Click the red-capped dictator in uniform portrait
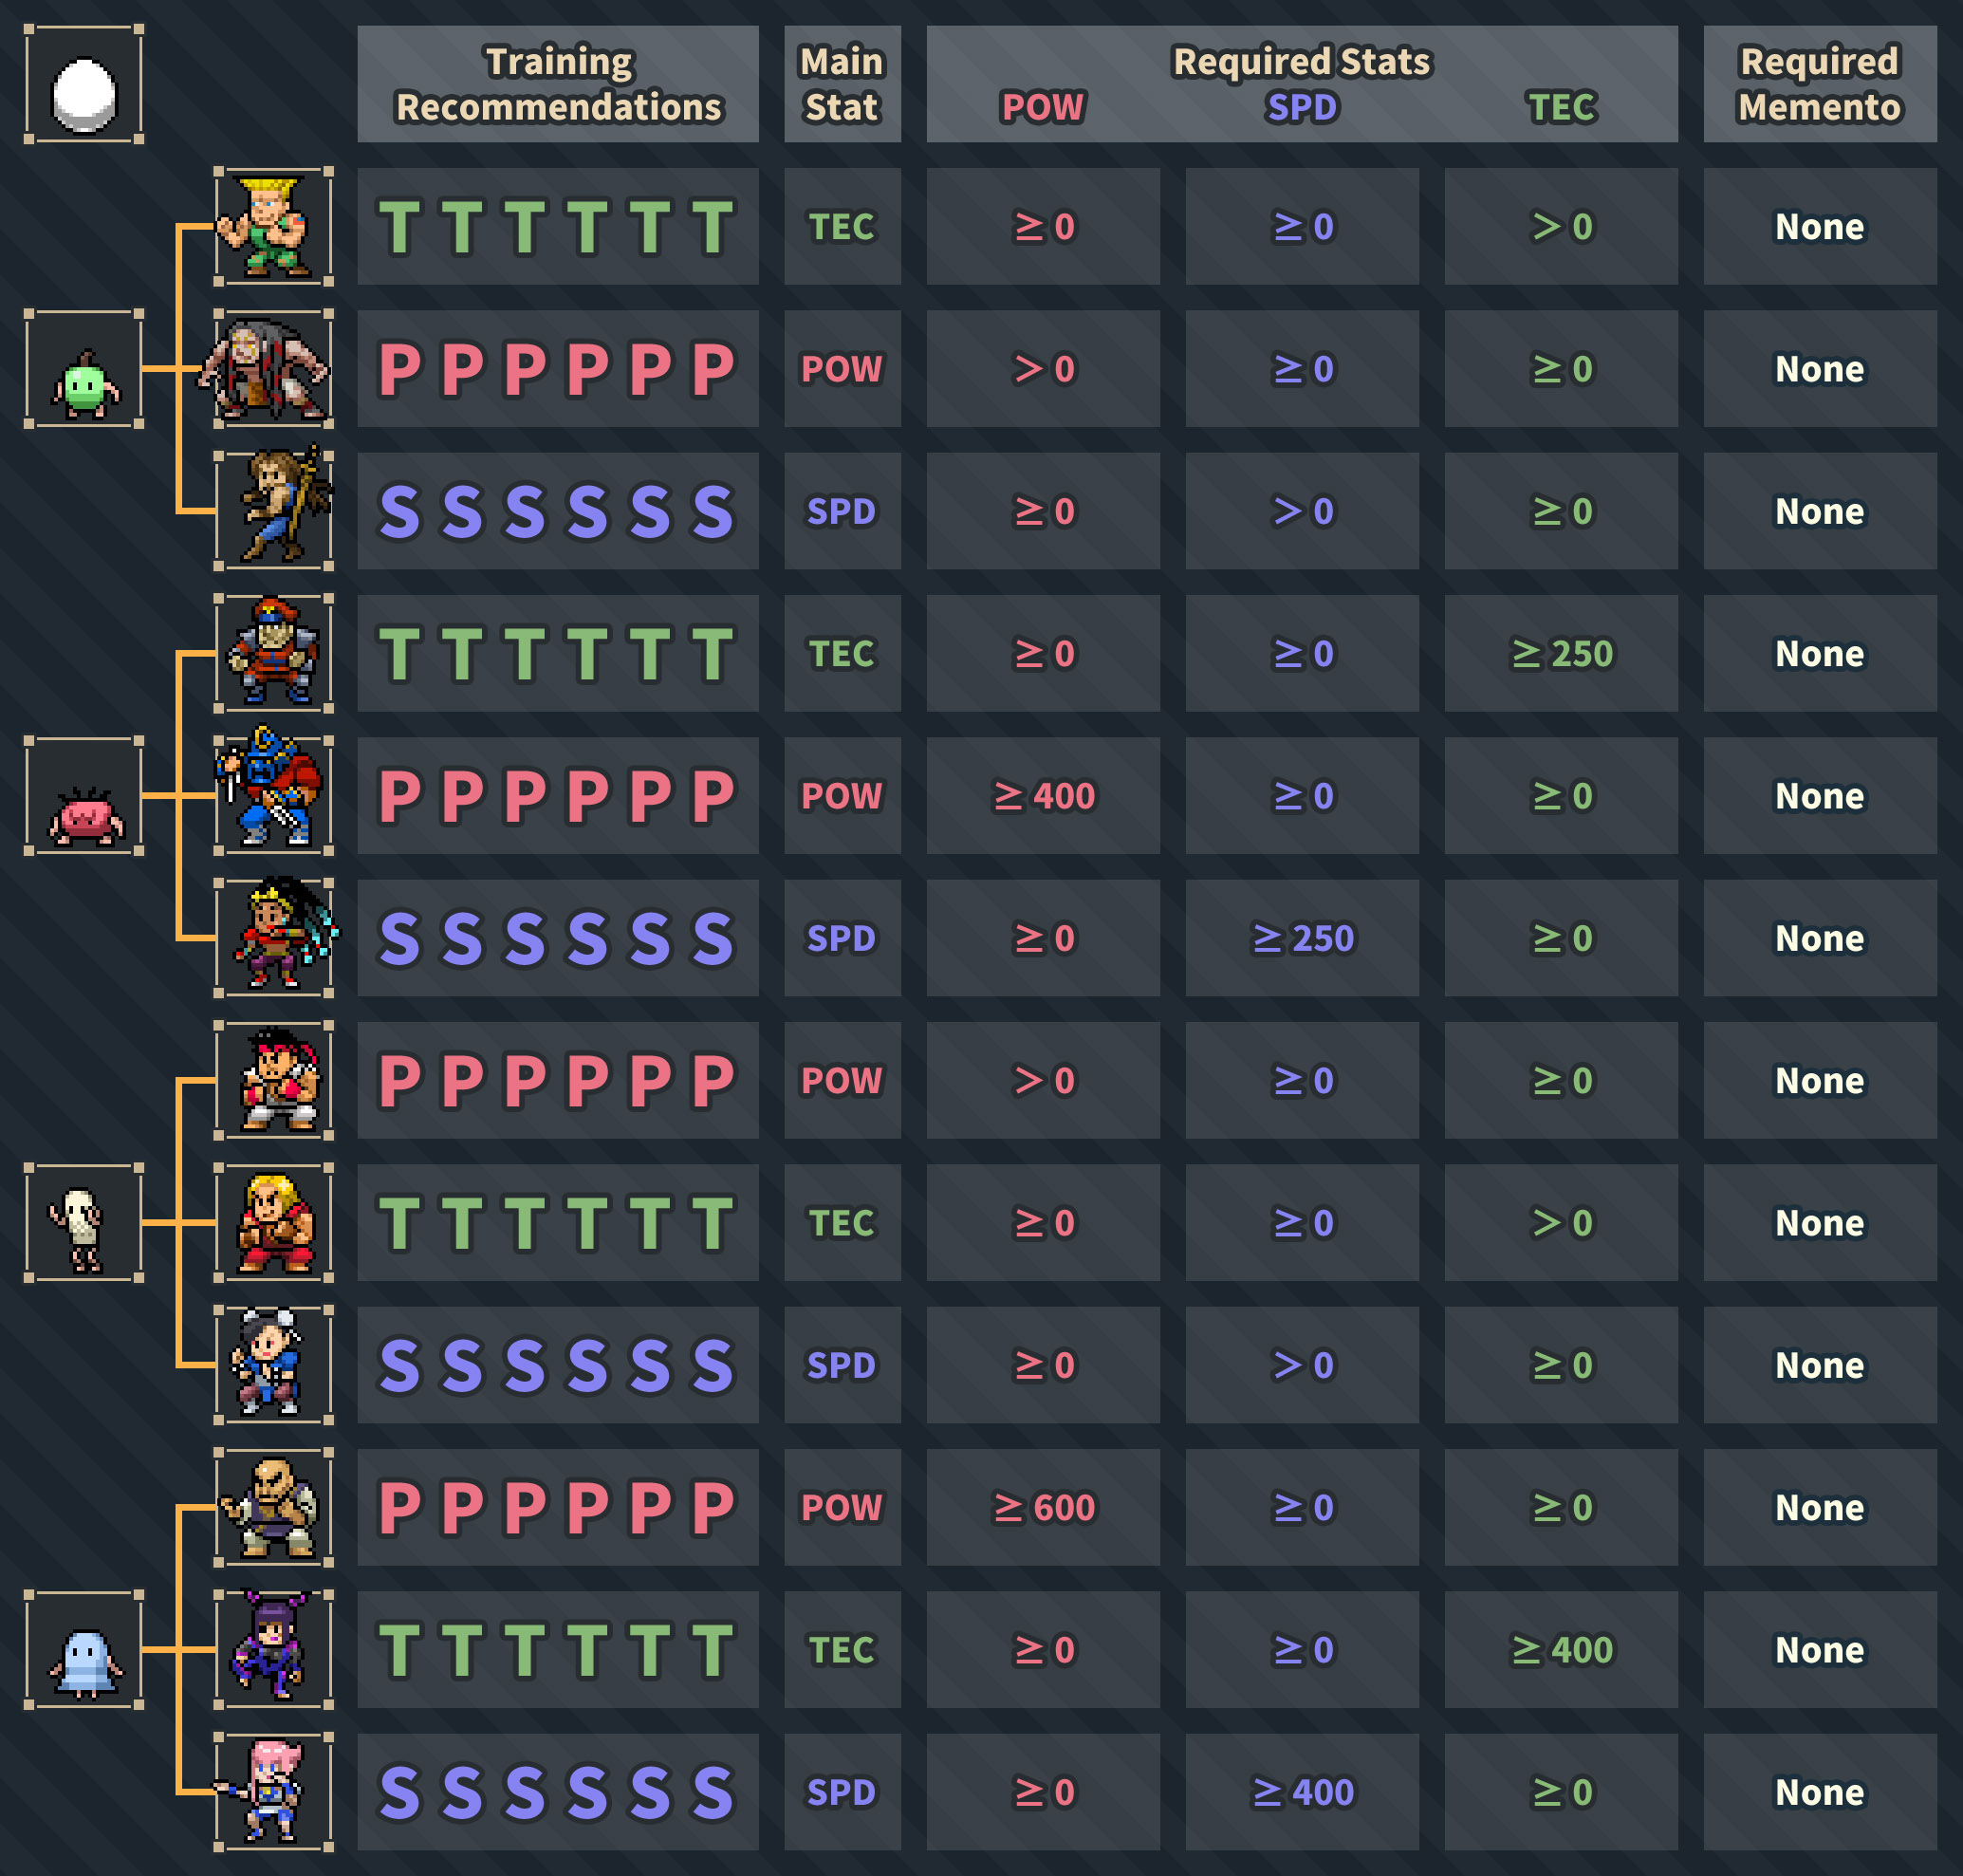 point(273,654)
